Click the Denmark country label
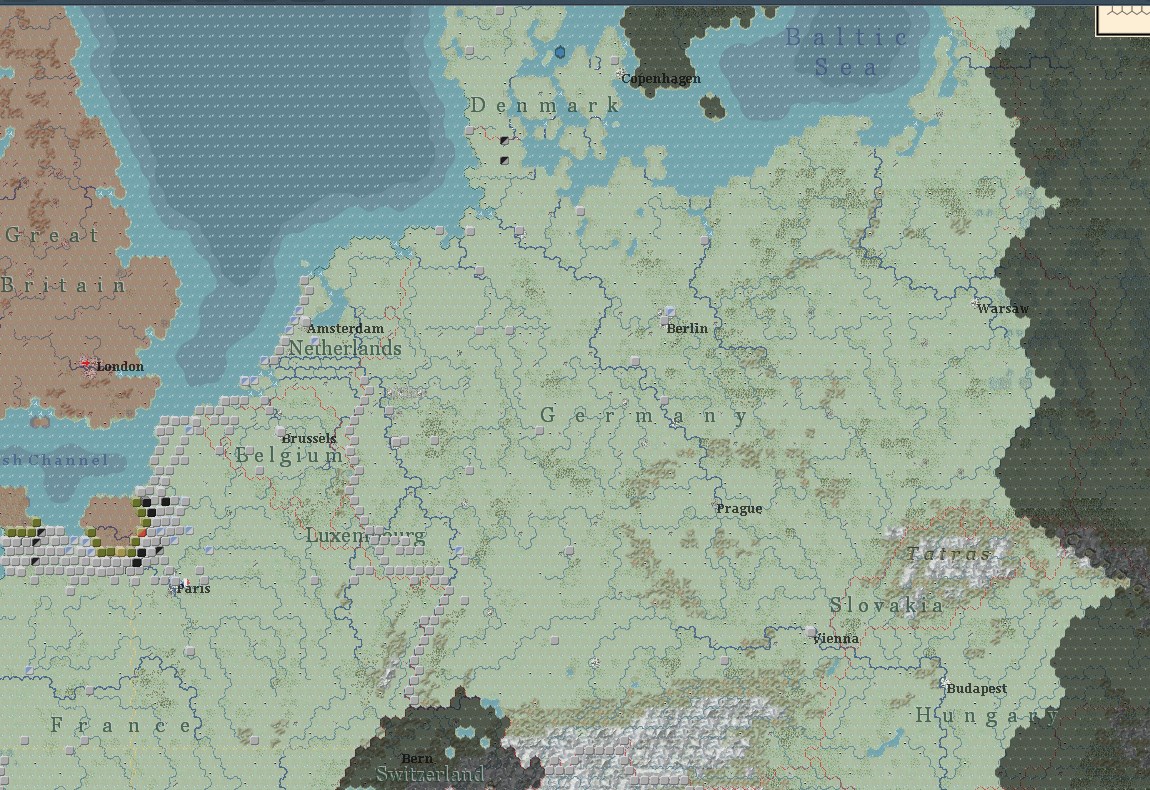This screenshot has width=1150, height=790. (545, 106)
